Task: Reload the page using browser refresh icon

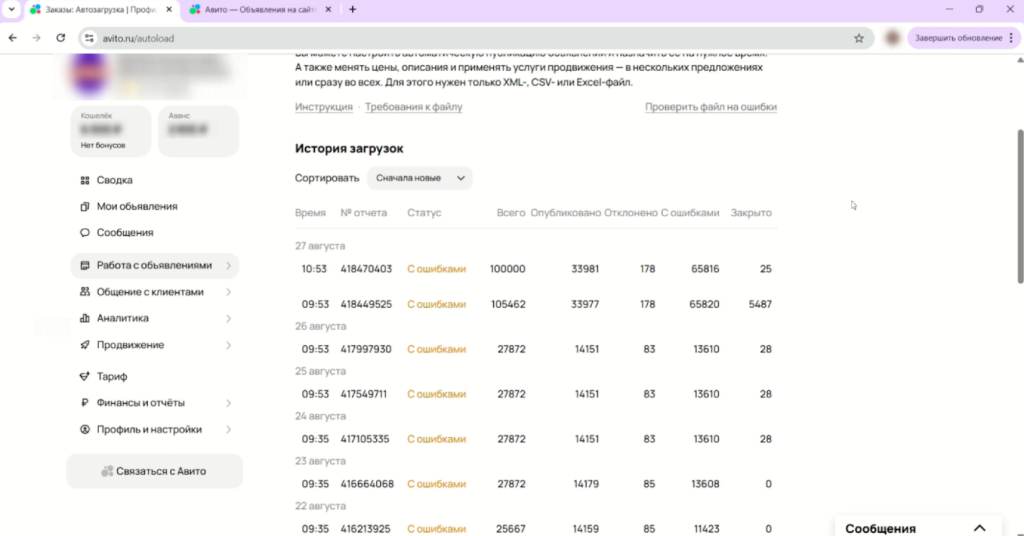Action: pos(61,38)
